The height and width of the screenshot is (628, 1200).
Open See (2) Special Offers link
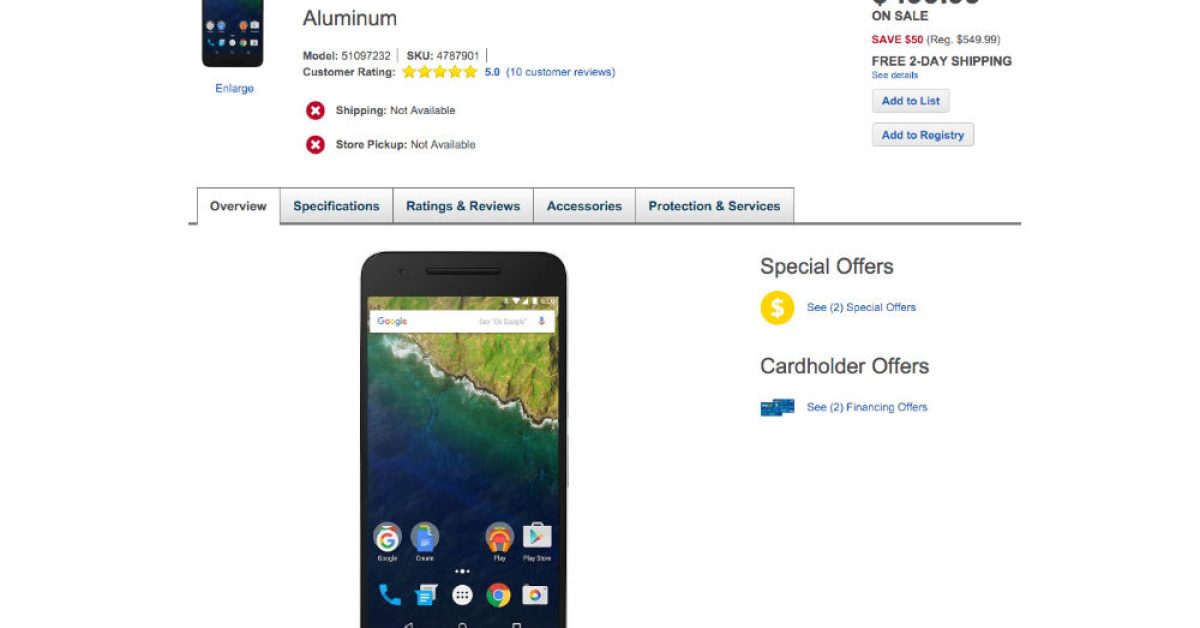coord(861,307)
